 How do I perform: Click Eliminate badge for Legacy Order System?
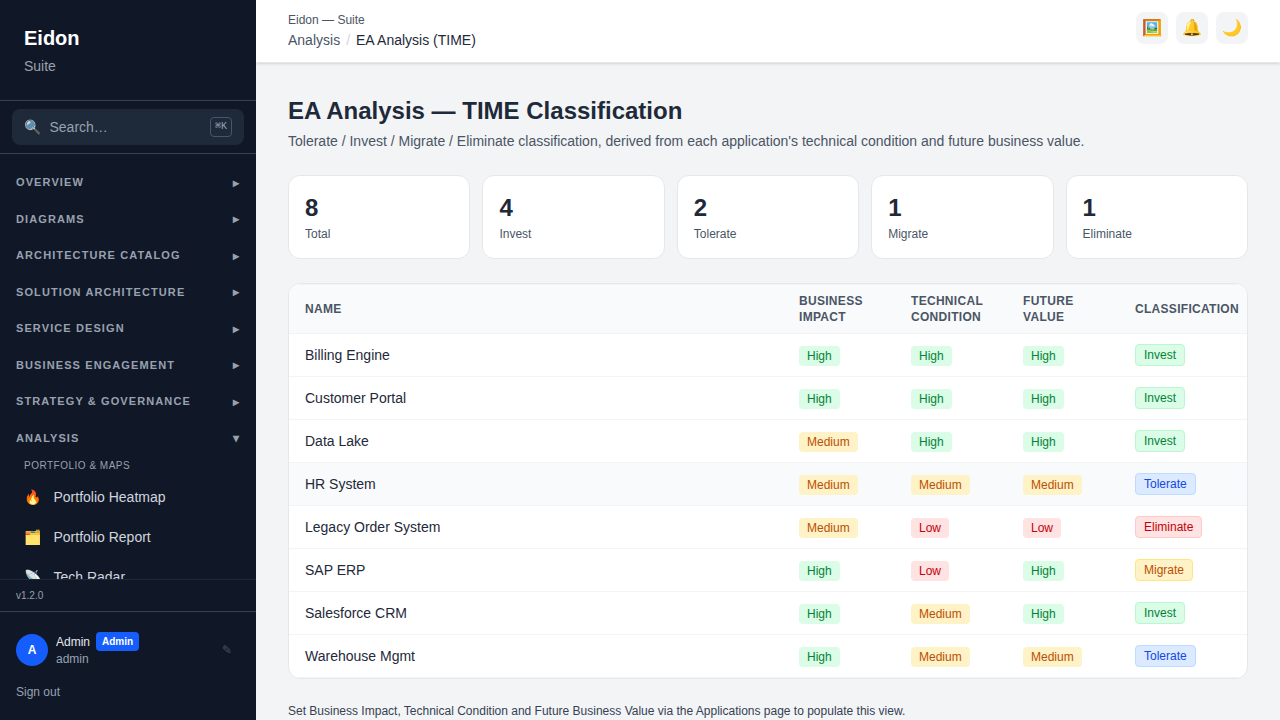[x=1168, y=527]
